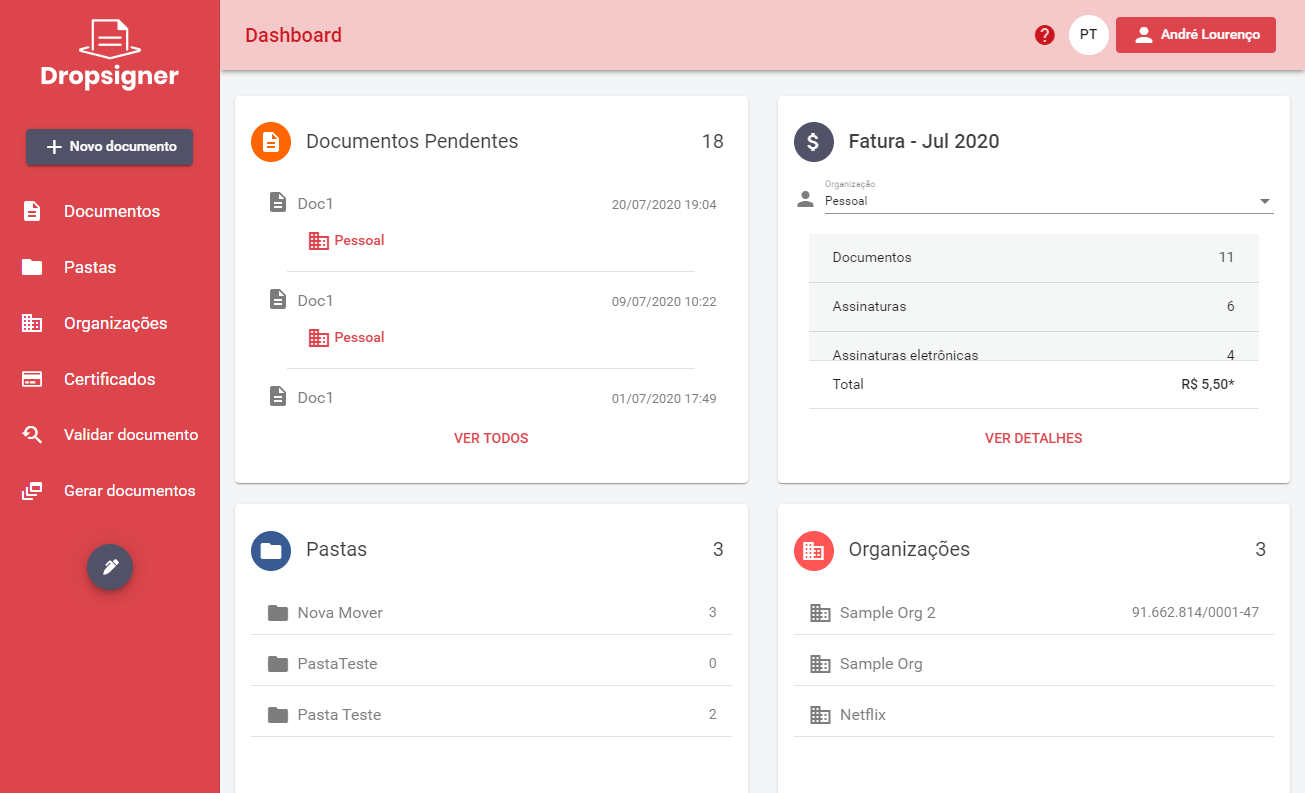1305x793 pixels.
Task: Open the Organização dropdown arrow
Action: [x=1265, y=202]
